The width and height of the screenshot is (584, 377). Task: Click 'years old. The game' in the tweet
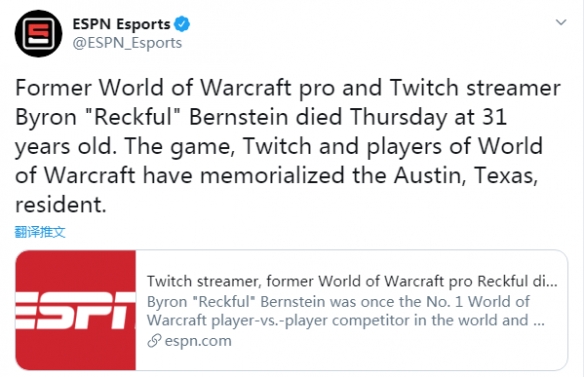coord(125,146)
